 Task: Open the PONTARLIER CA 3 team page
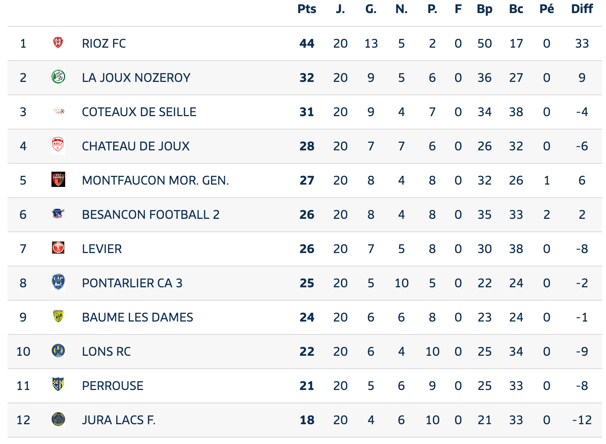[132, 283]
